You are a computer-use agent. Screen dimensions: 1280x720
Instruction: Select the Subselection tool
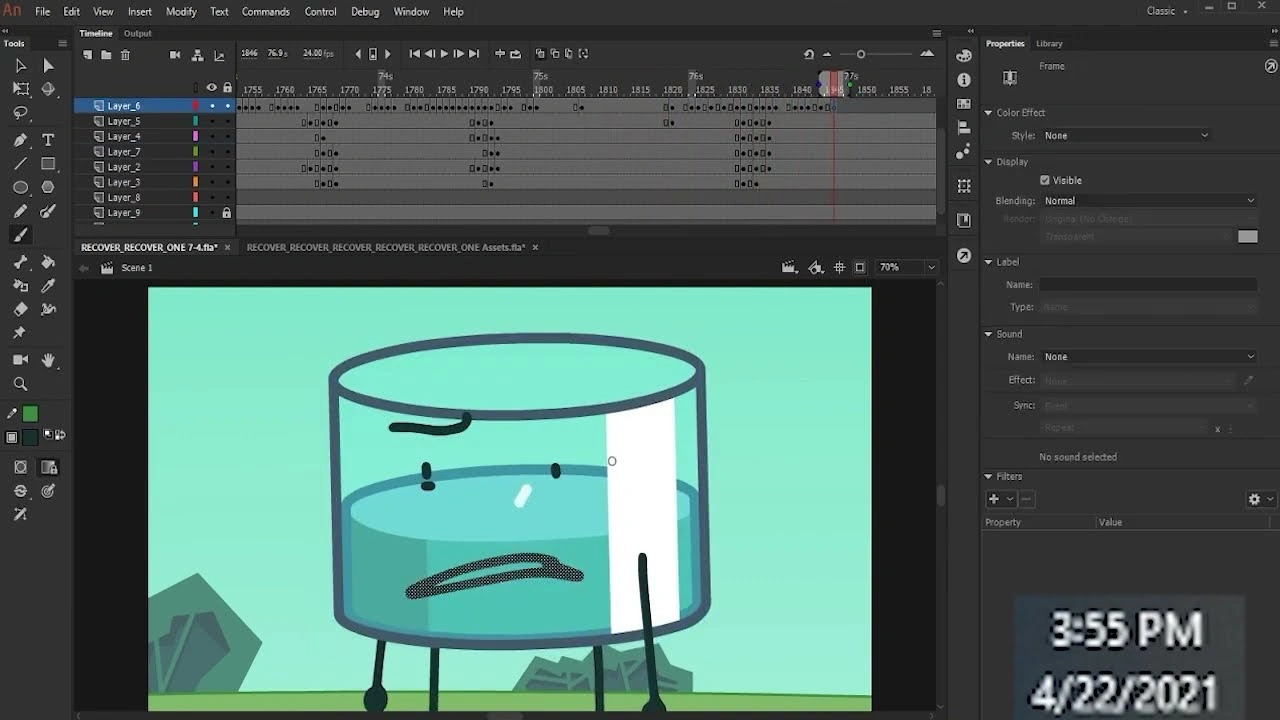pos(48,66)
